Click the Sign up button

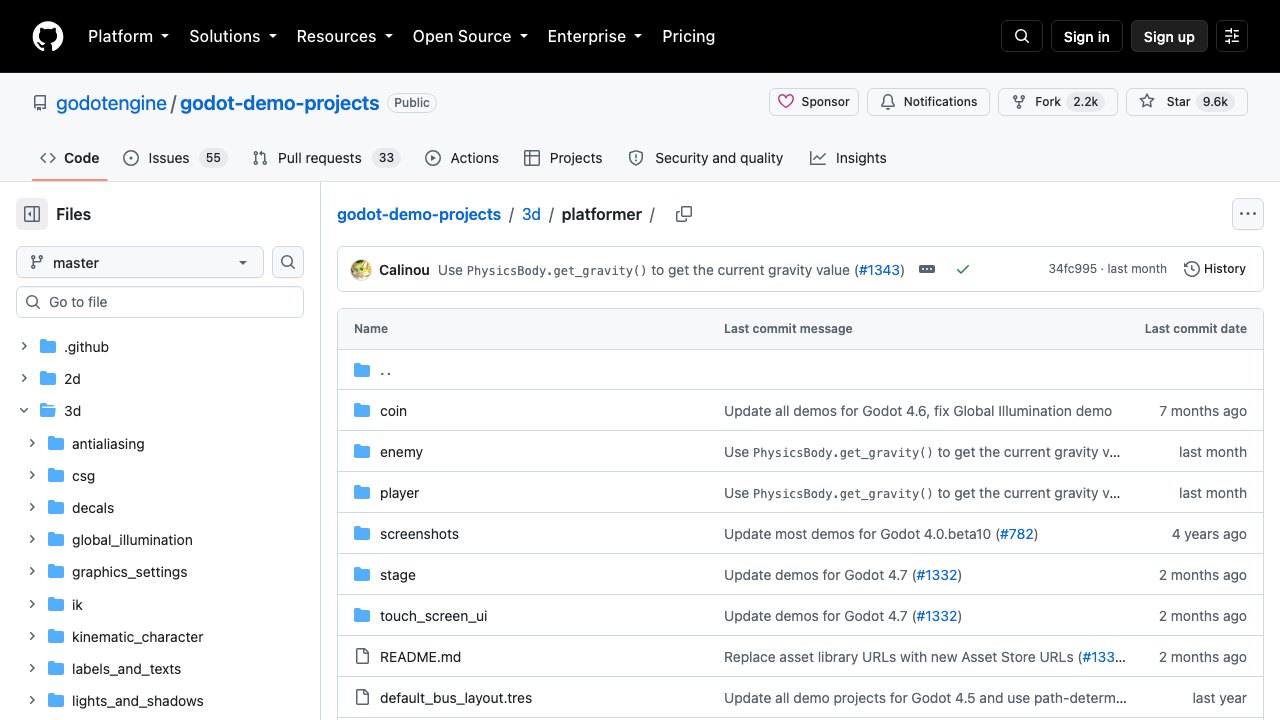point(1169,36)
